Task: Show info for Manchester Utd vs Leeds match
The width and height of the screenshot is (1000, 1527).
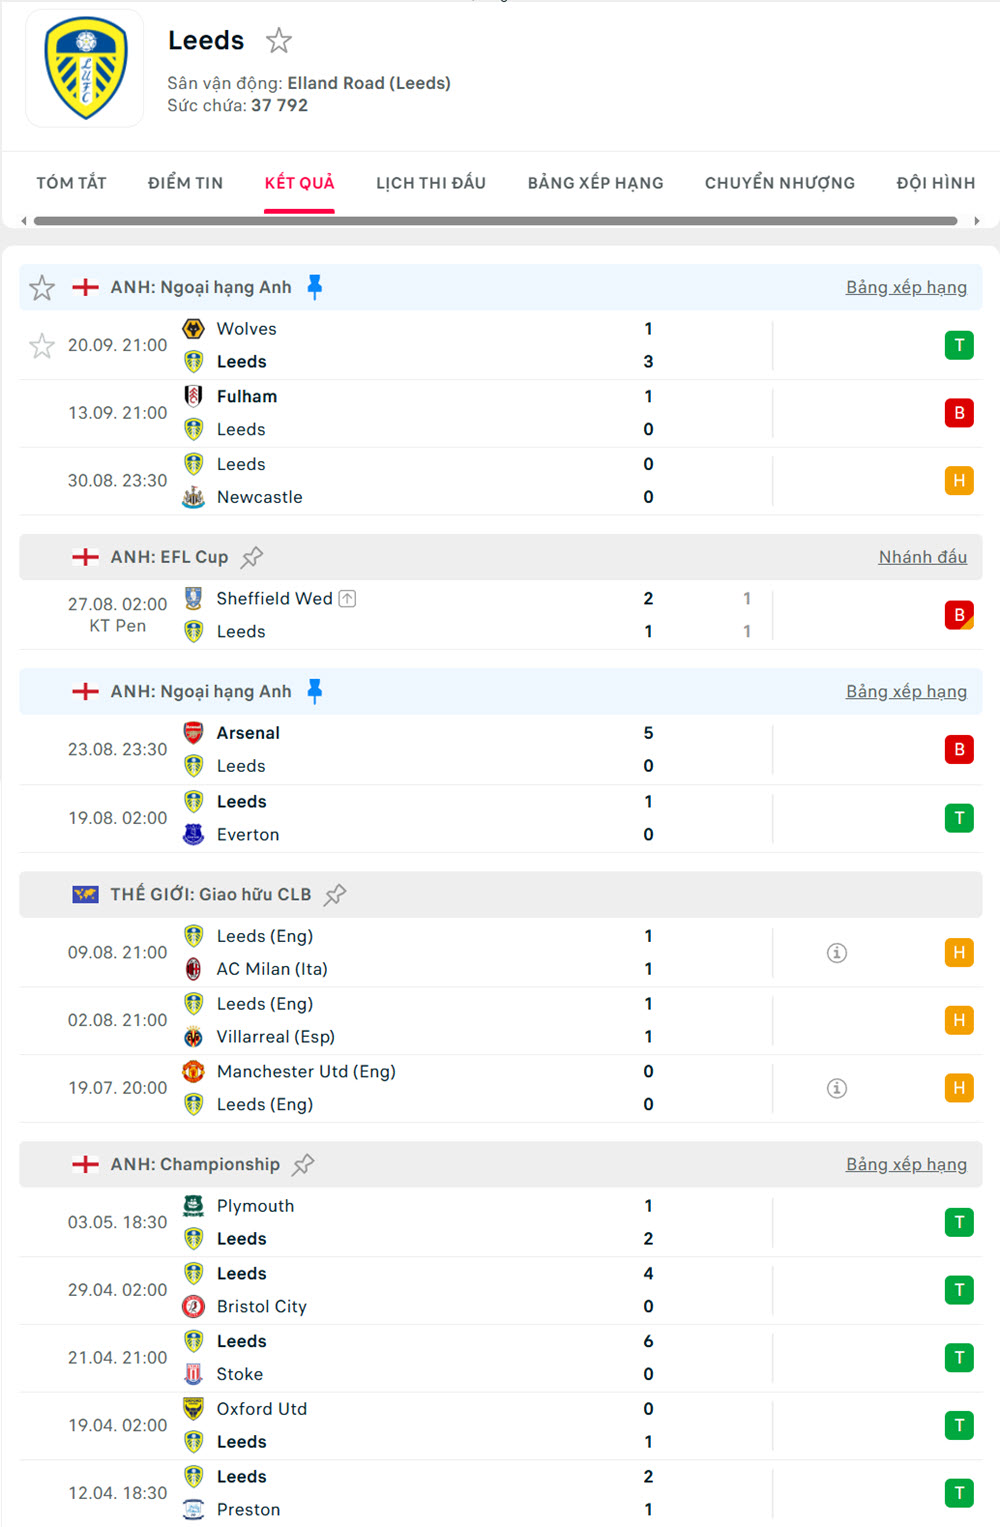Action: [837, 1088]
